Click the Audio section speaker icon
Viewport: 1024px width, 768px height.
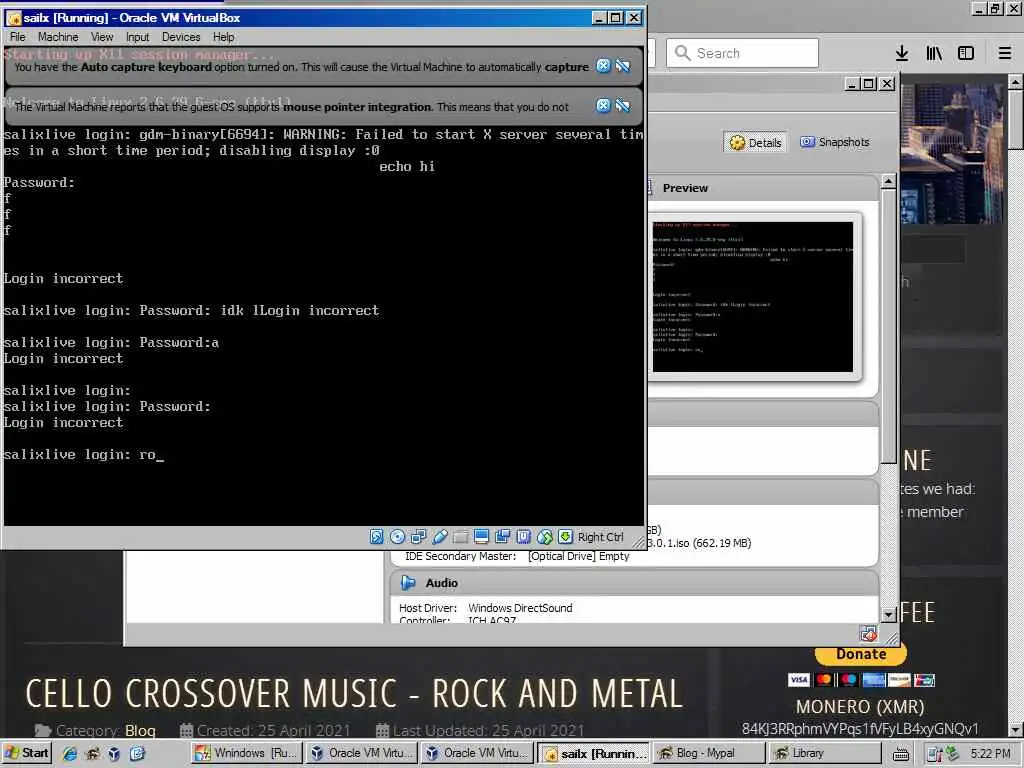(x=408, y=583)
